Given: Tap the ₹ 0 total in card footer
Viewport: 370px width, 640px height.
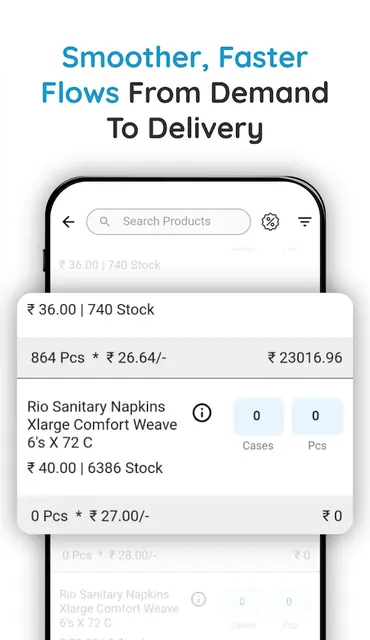Looking at the screenshot, I should 332,516.
